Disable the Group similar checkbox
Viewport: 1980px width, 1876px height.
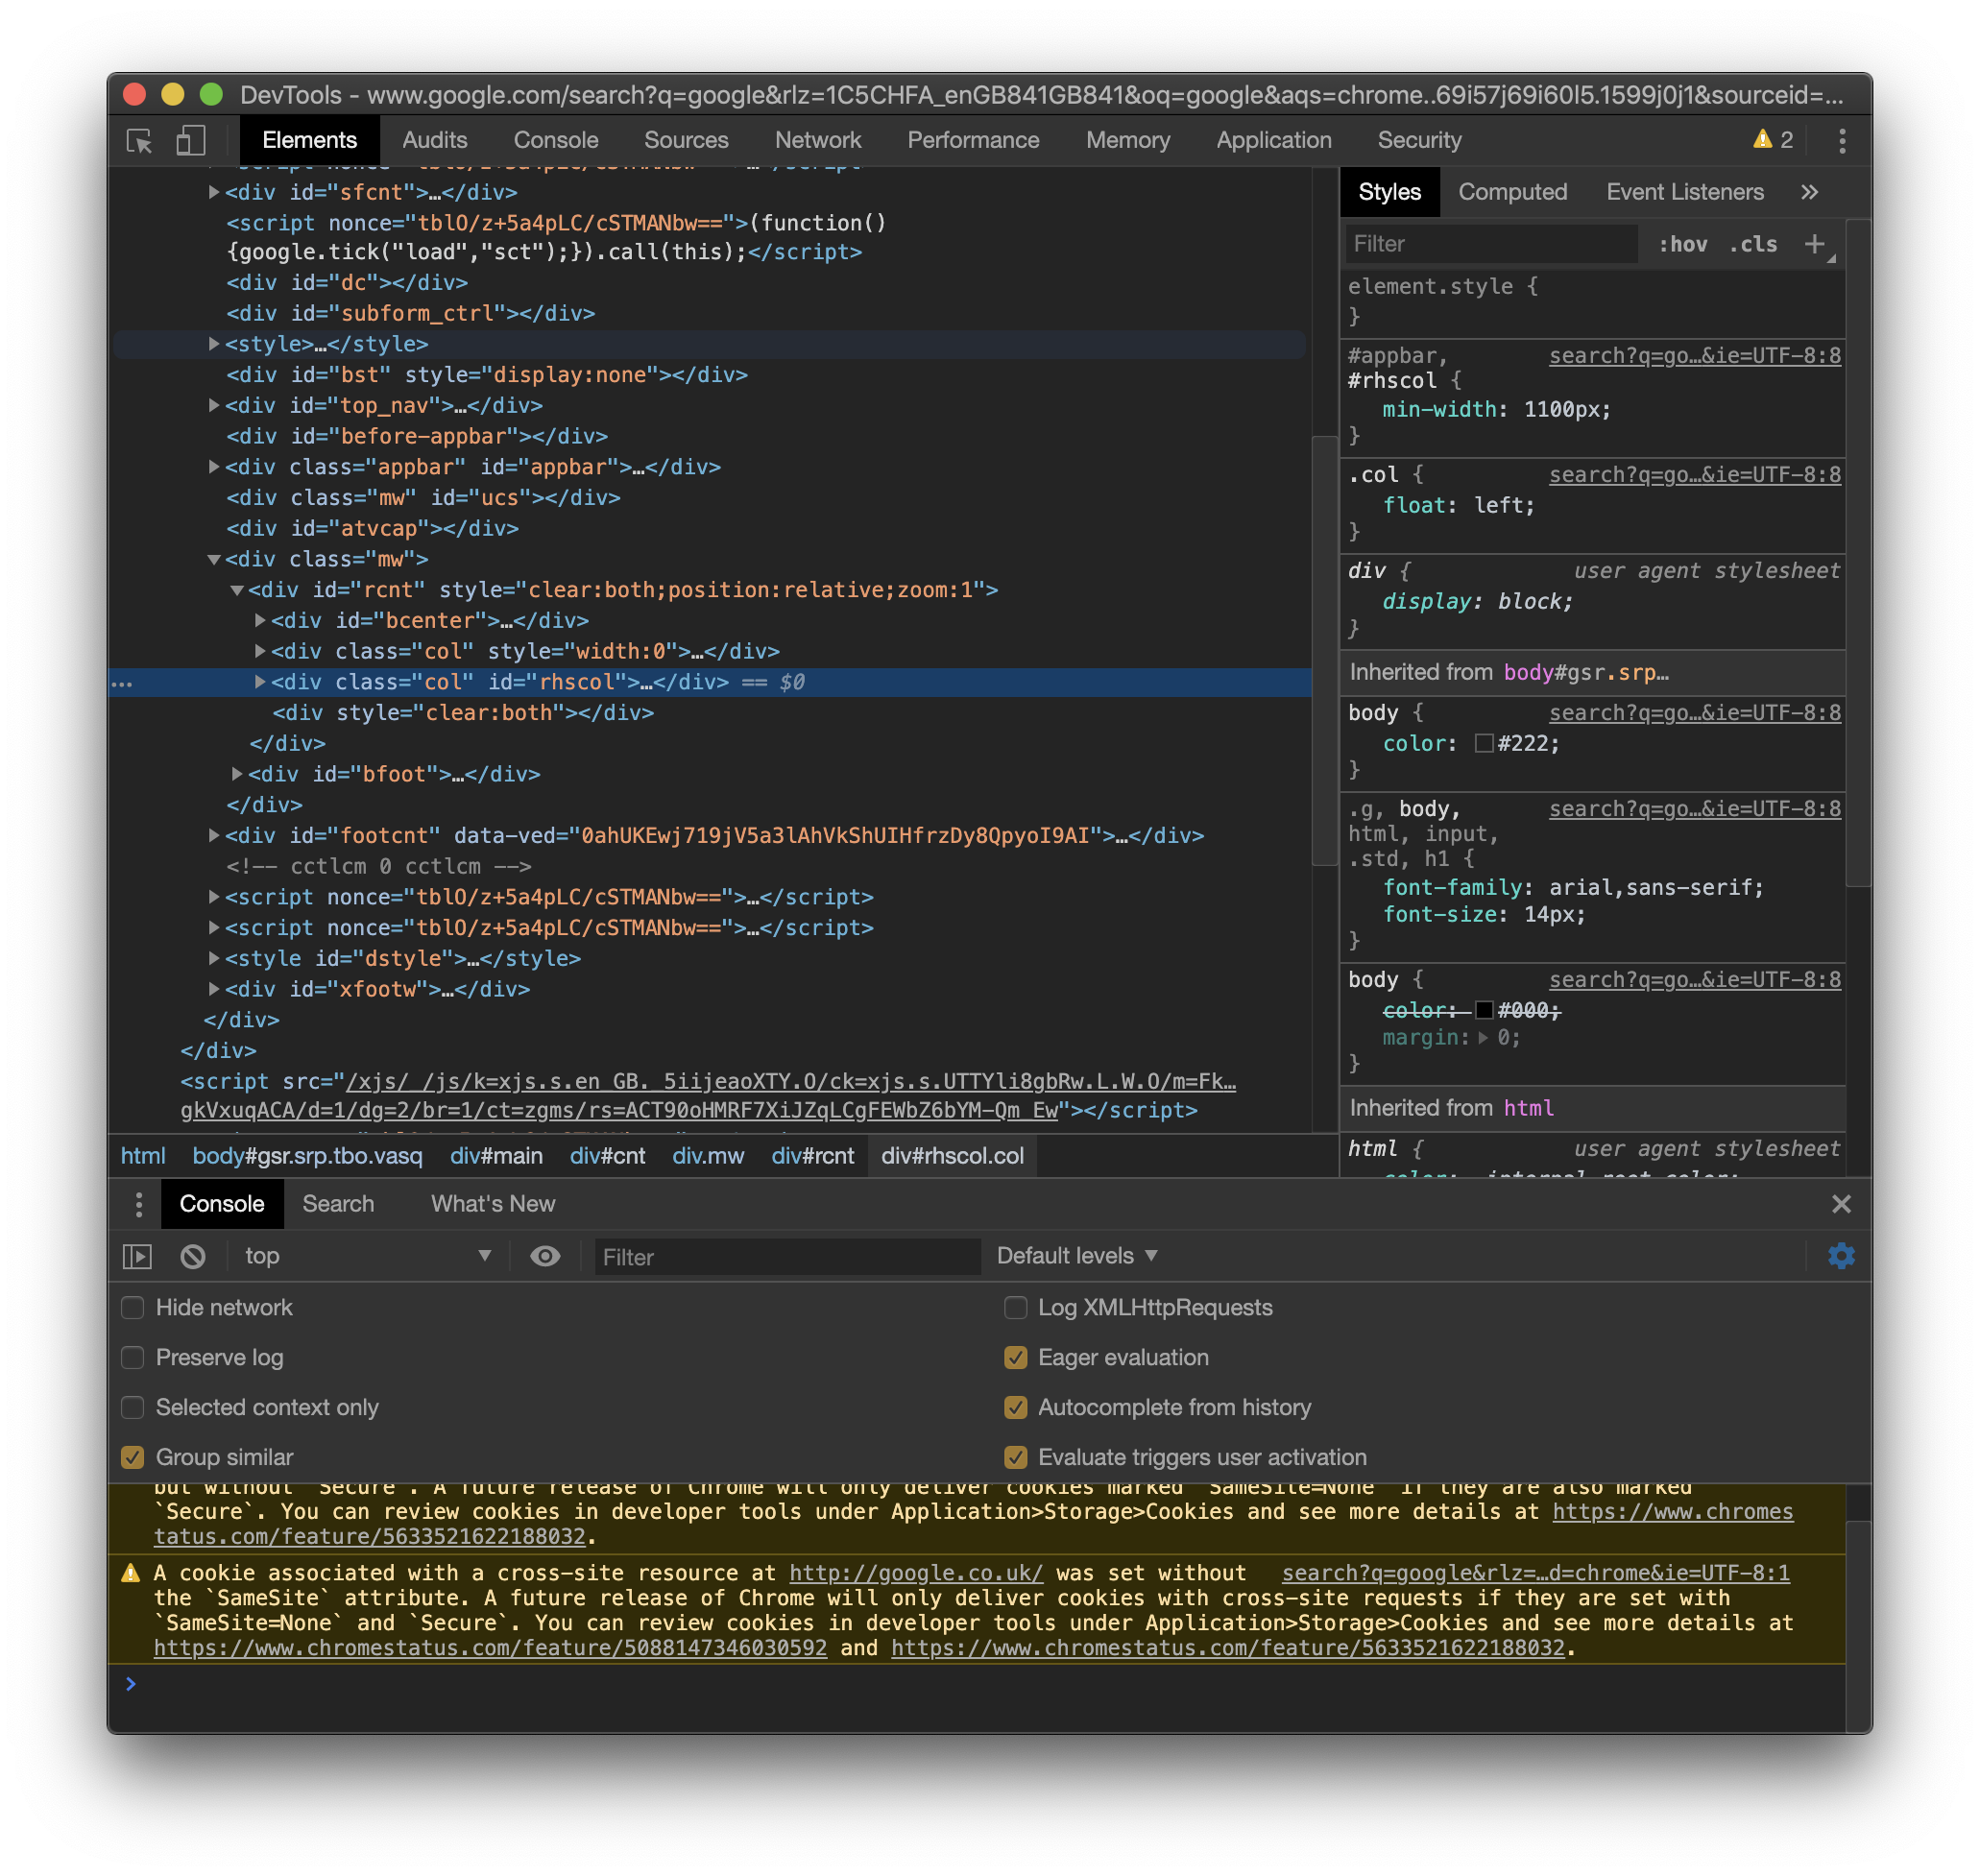(x=133, y=1457)
